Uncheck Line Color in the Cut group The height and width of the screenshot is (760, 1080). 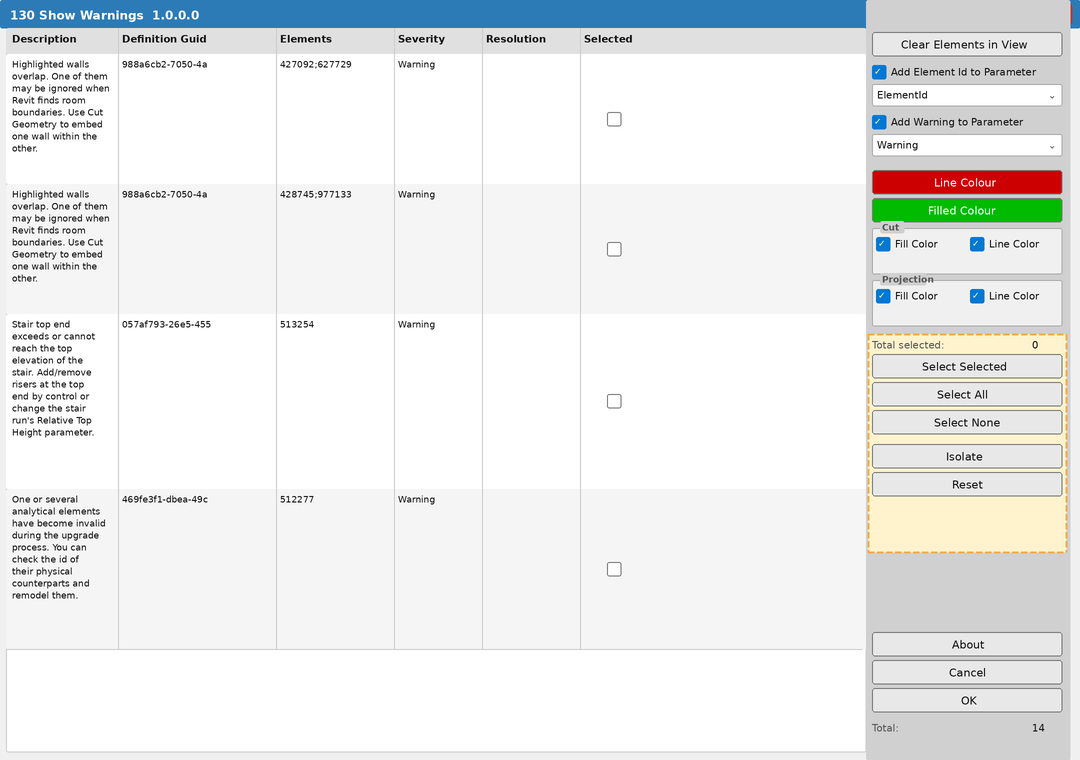[977, 243]
